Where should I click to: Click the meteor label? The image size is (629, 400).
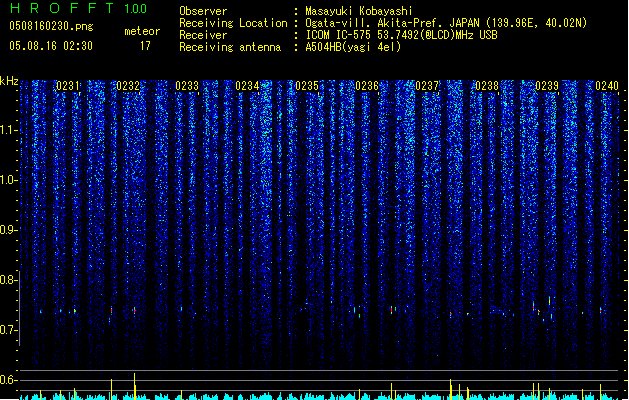(x=142, y=31)
